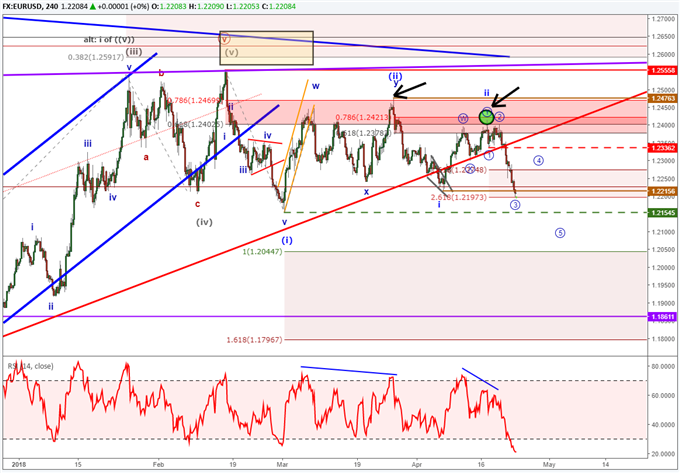This screenshot has height=473, width=680.
Task: Click the circled 4 wave label
Action: point(538,160)
